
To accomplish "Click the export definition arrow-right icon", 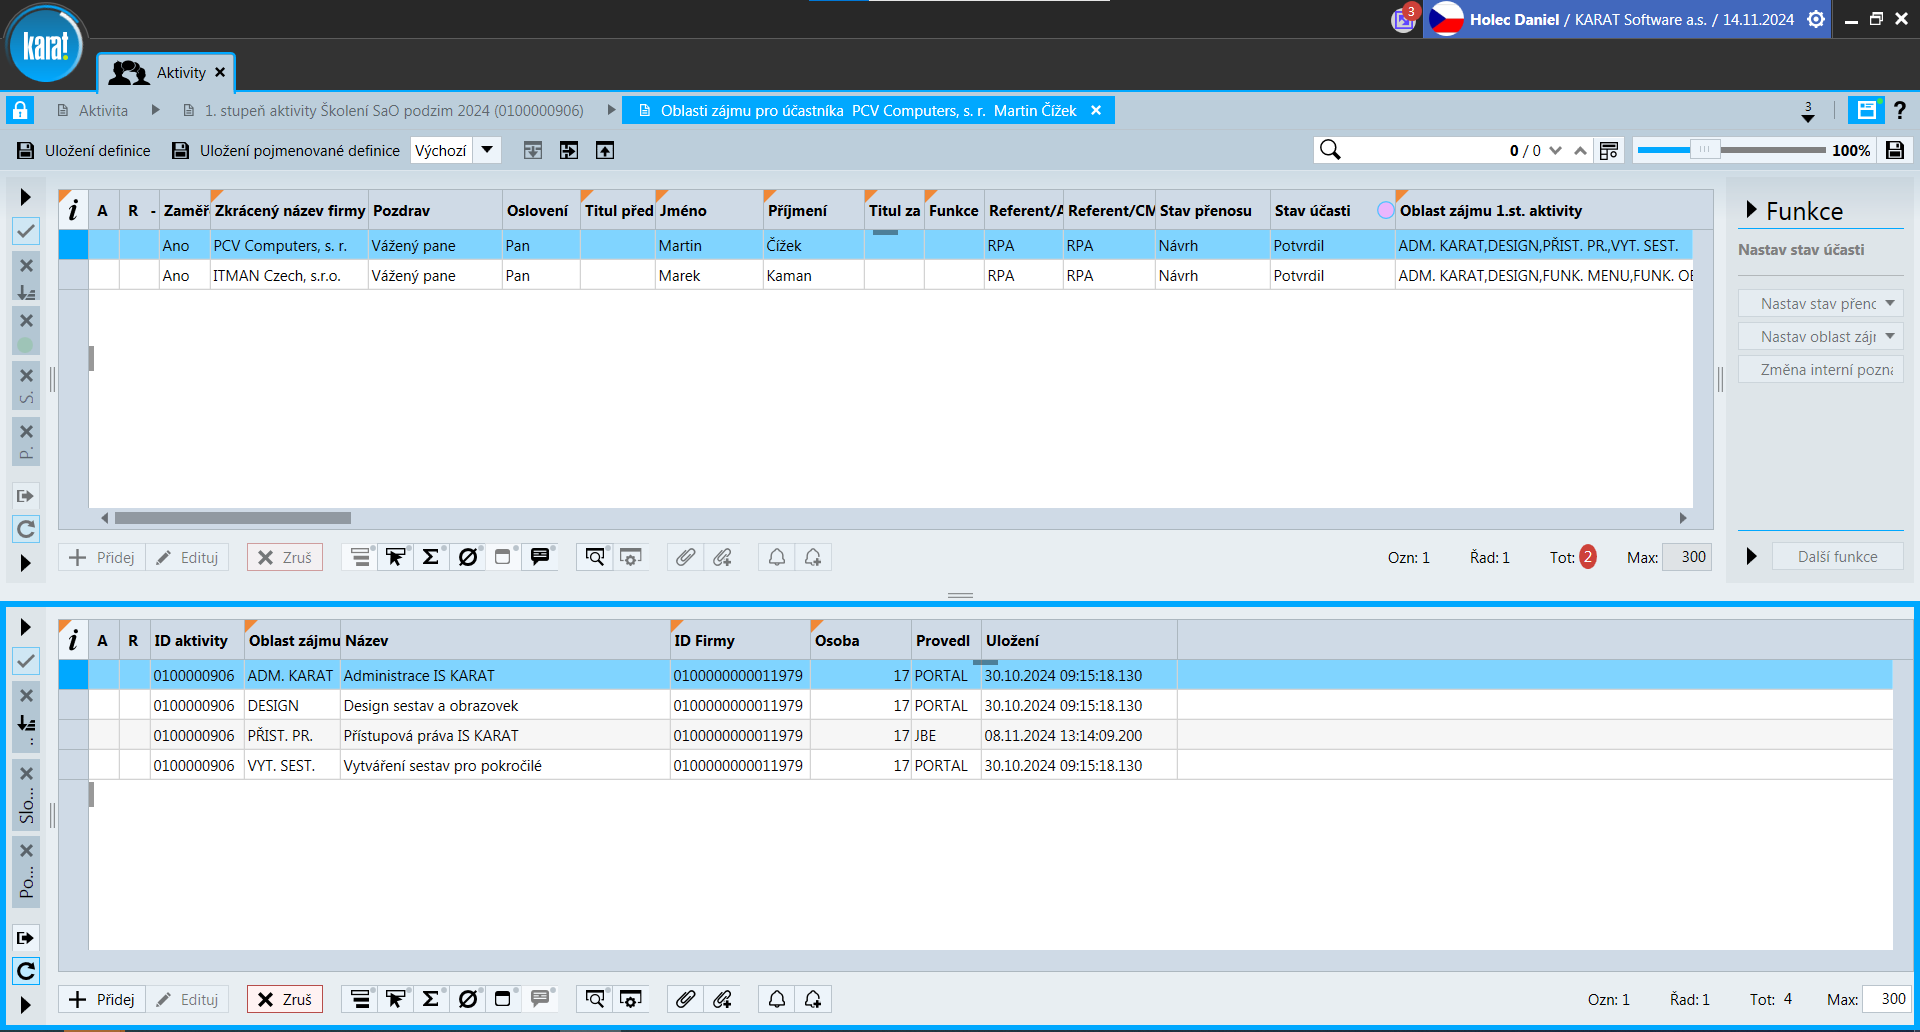I will (x=569, y=150).
